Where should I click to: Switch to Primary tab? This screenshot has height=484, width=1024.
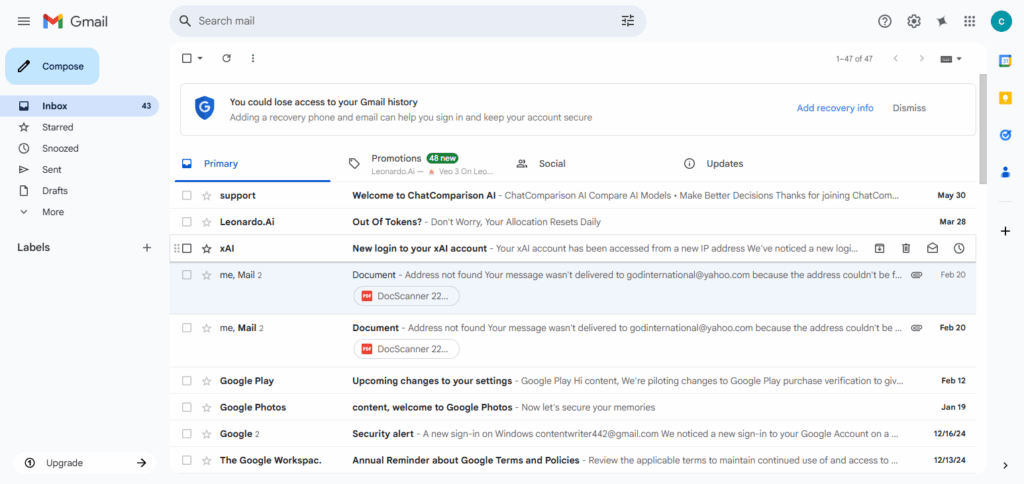[x=253, y=164]
